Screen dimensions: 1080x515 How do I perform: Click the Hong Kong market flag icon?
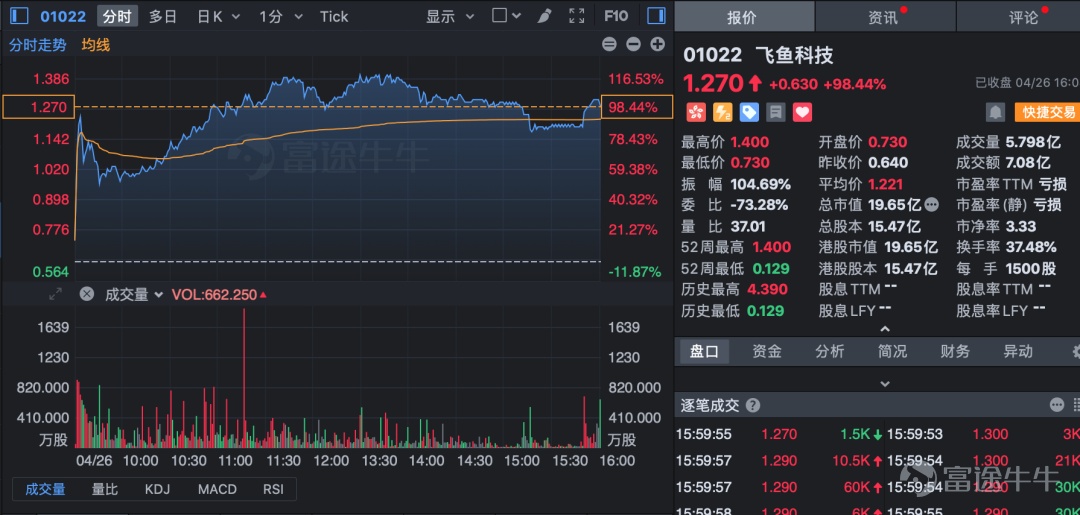click(x=694, y=112)
